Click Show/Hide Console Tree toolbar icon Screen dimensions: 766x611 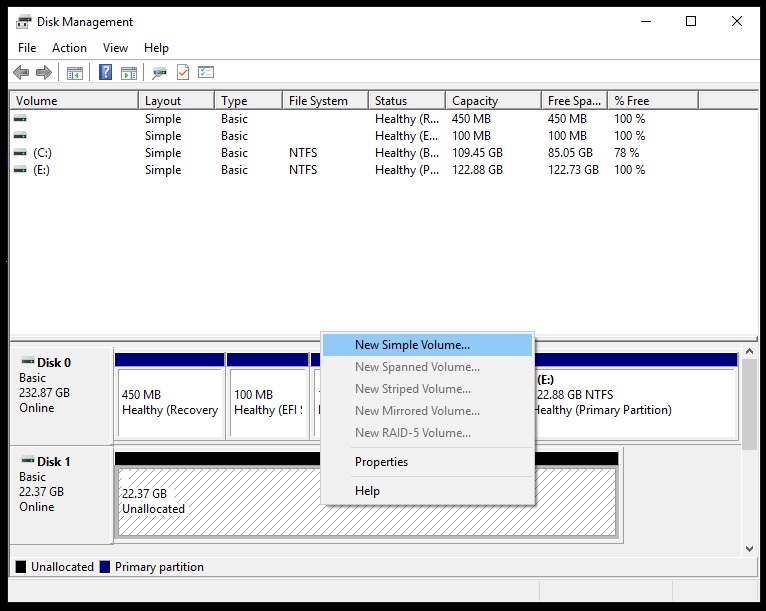[74, 72]
